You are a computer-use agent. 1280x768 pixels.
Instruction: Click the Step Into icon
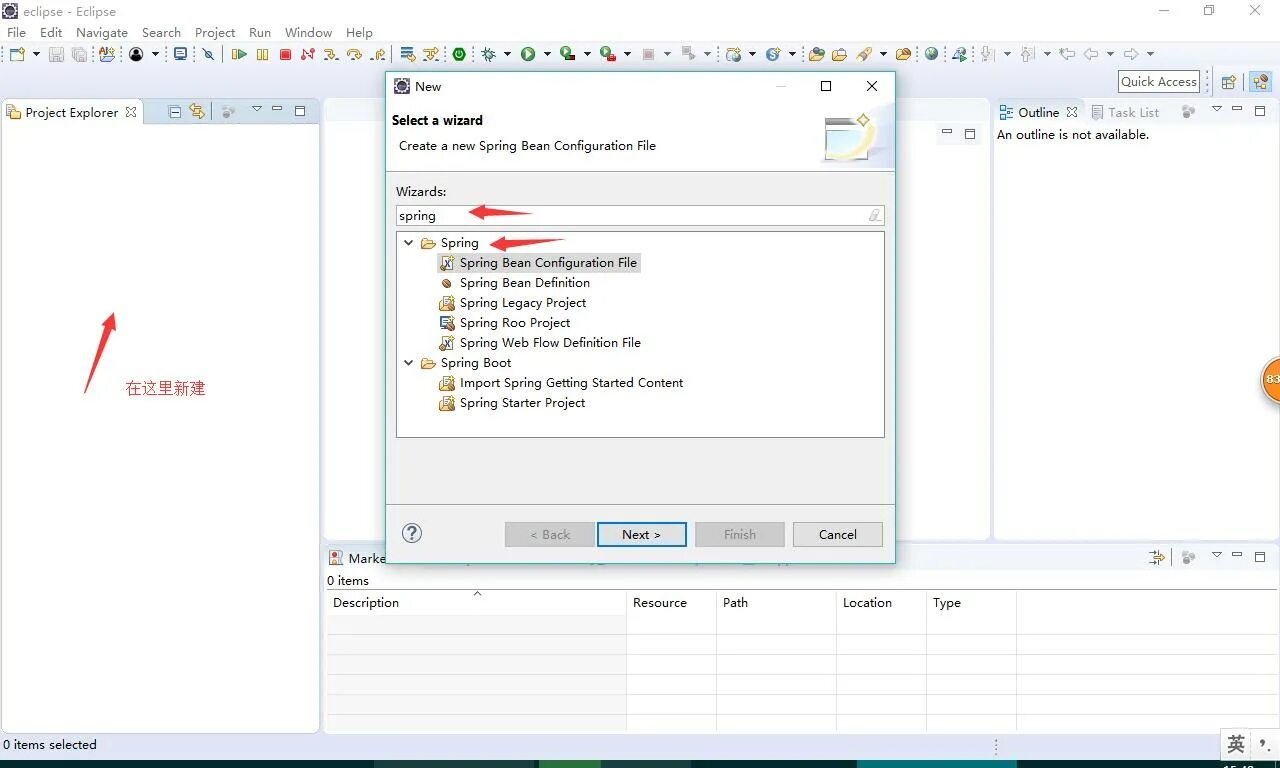[331, 54]
